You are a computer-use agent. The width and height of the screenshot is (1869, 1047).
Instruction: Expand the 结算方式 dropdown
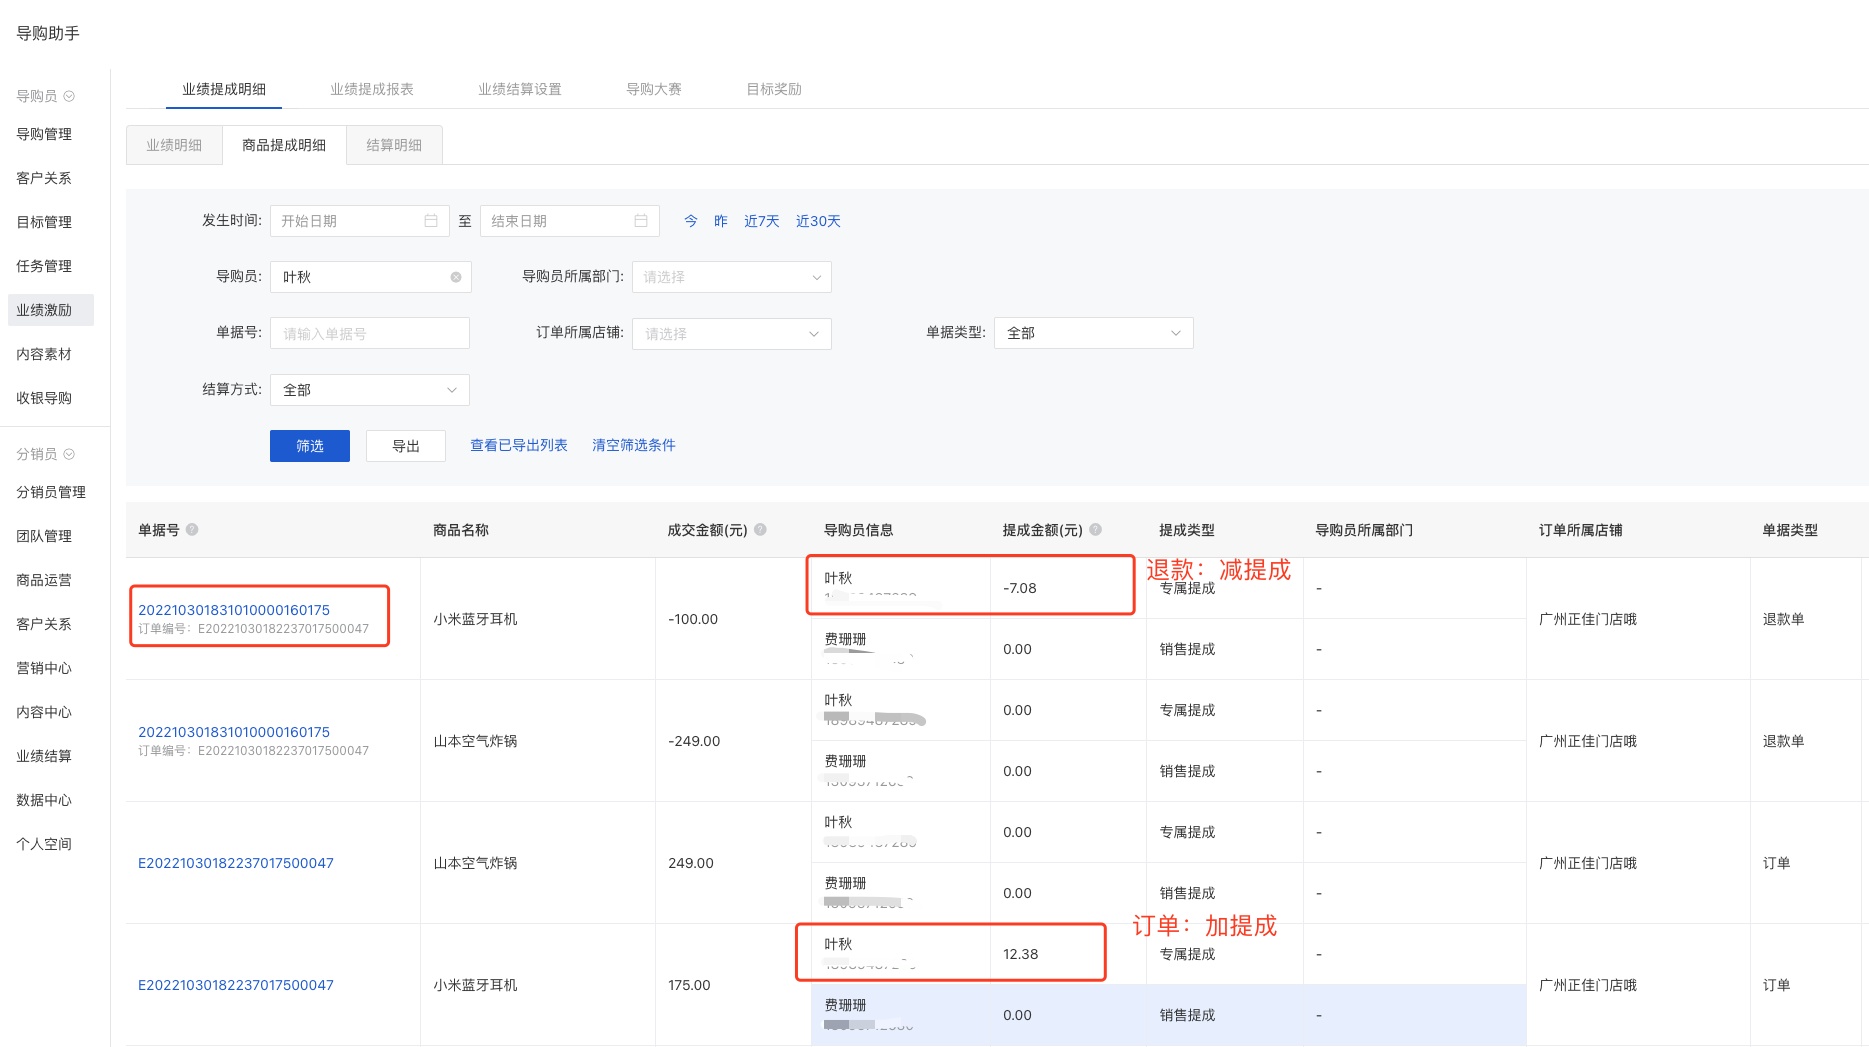[369, 390]
